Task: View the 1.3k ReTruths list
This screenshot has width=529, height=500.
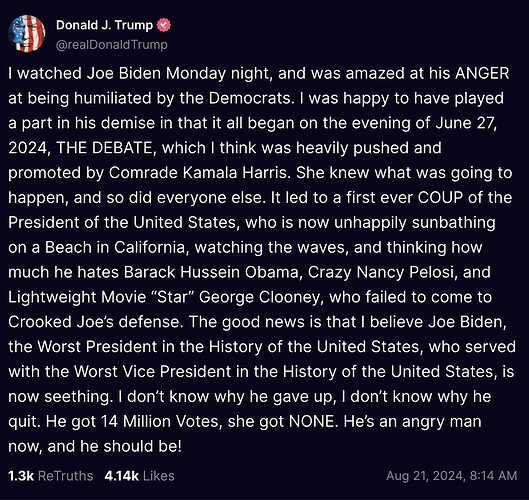Action: click(x=51, y=476)
